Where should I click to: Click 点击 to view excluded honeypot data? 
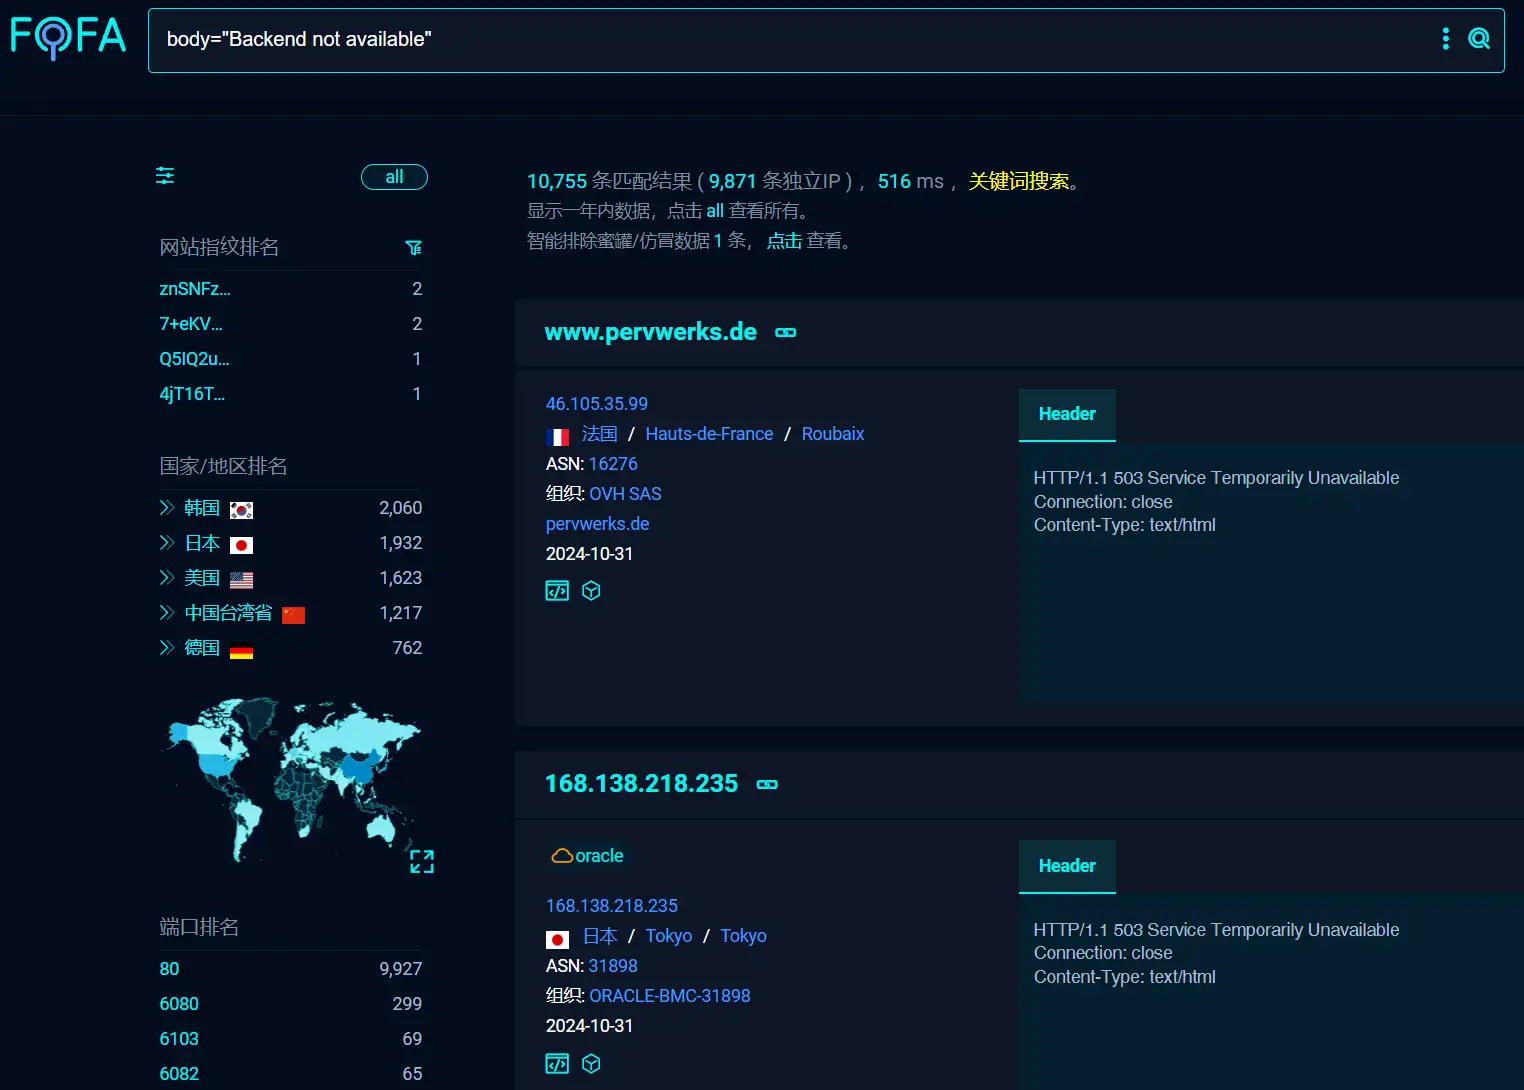tap(784, 241)
